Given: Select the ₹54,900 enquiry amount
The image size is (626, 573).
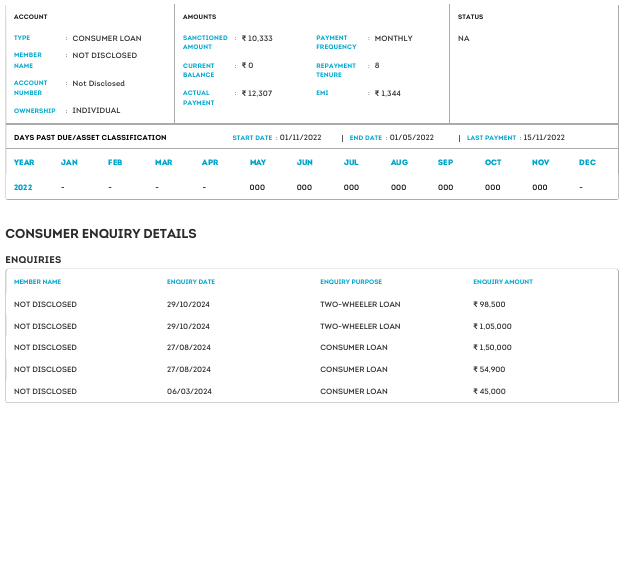Looking at the screenshot, I should (489, 370).
